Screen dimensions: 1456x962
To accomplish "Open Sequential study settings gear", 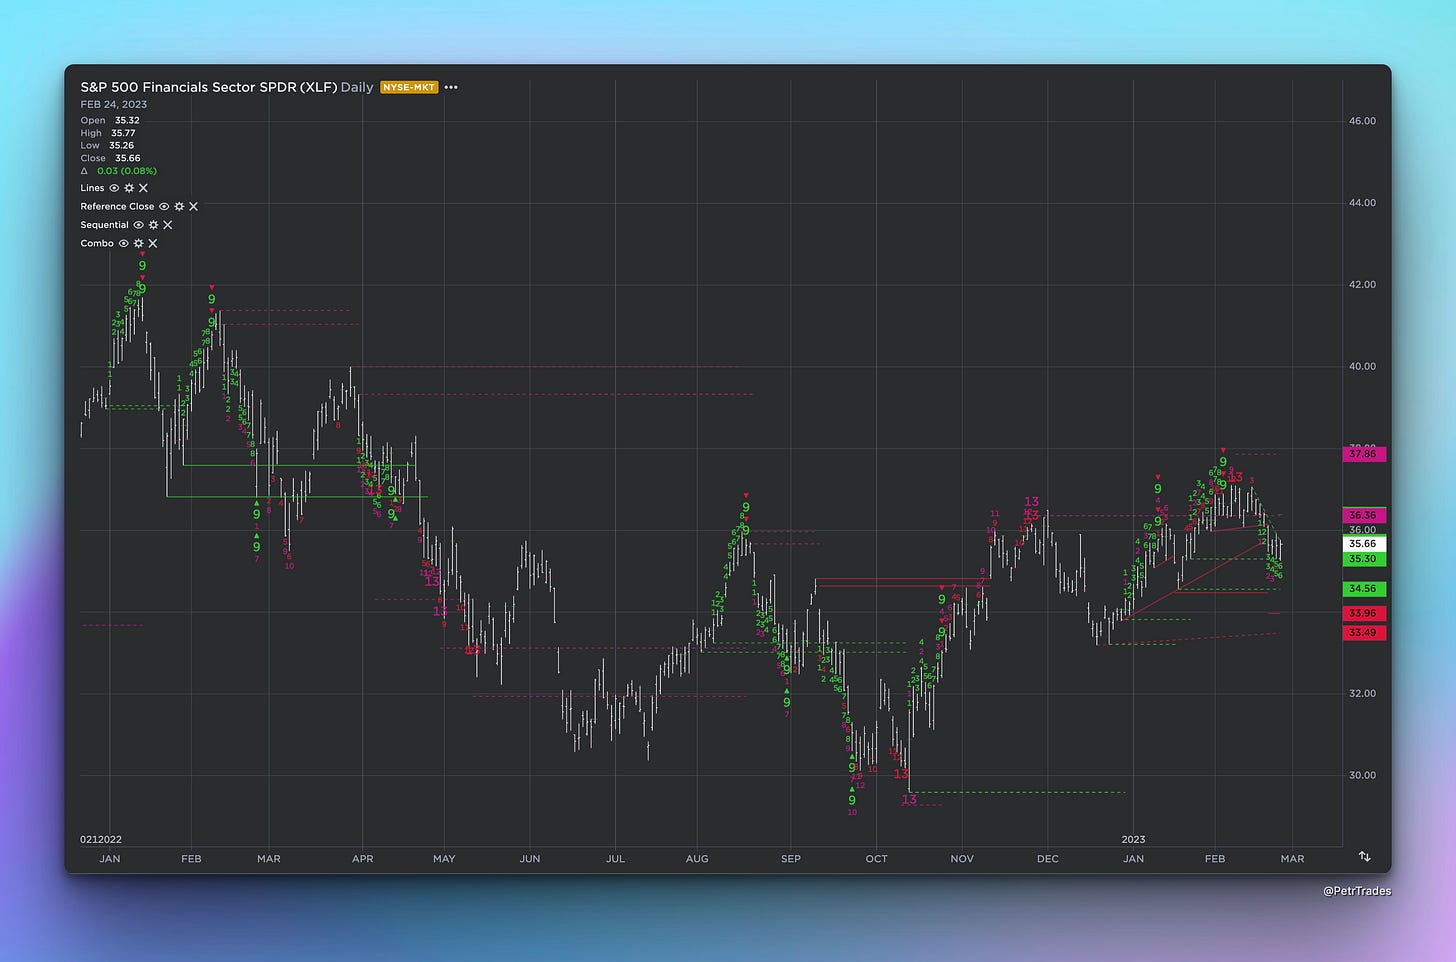I will (153, 225).
